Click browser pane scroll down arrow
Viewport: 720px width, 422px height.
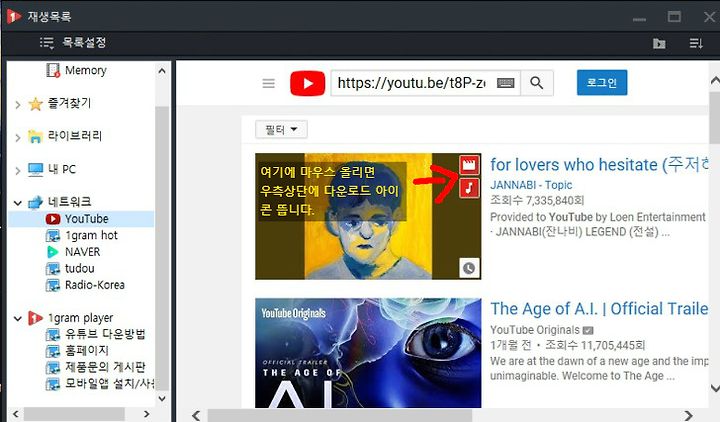(x=714, y=388)
